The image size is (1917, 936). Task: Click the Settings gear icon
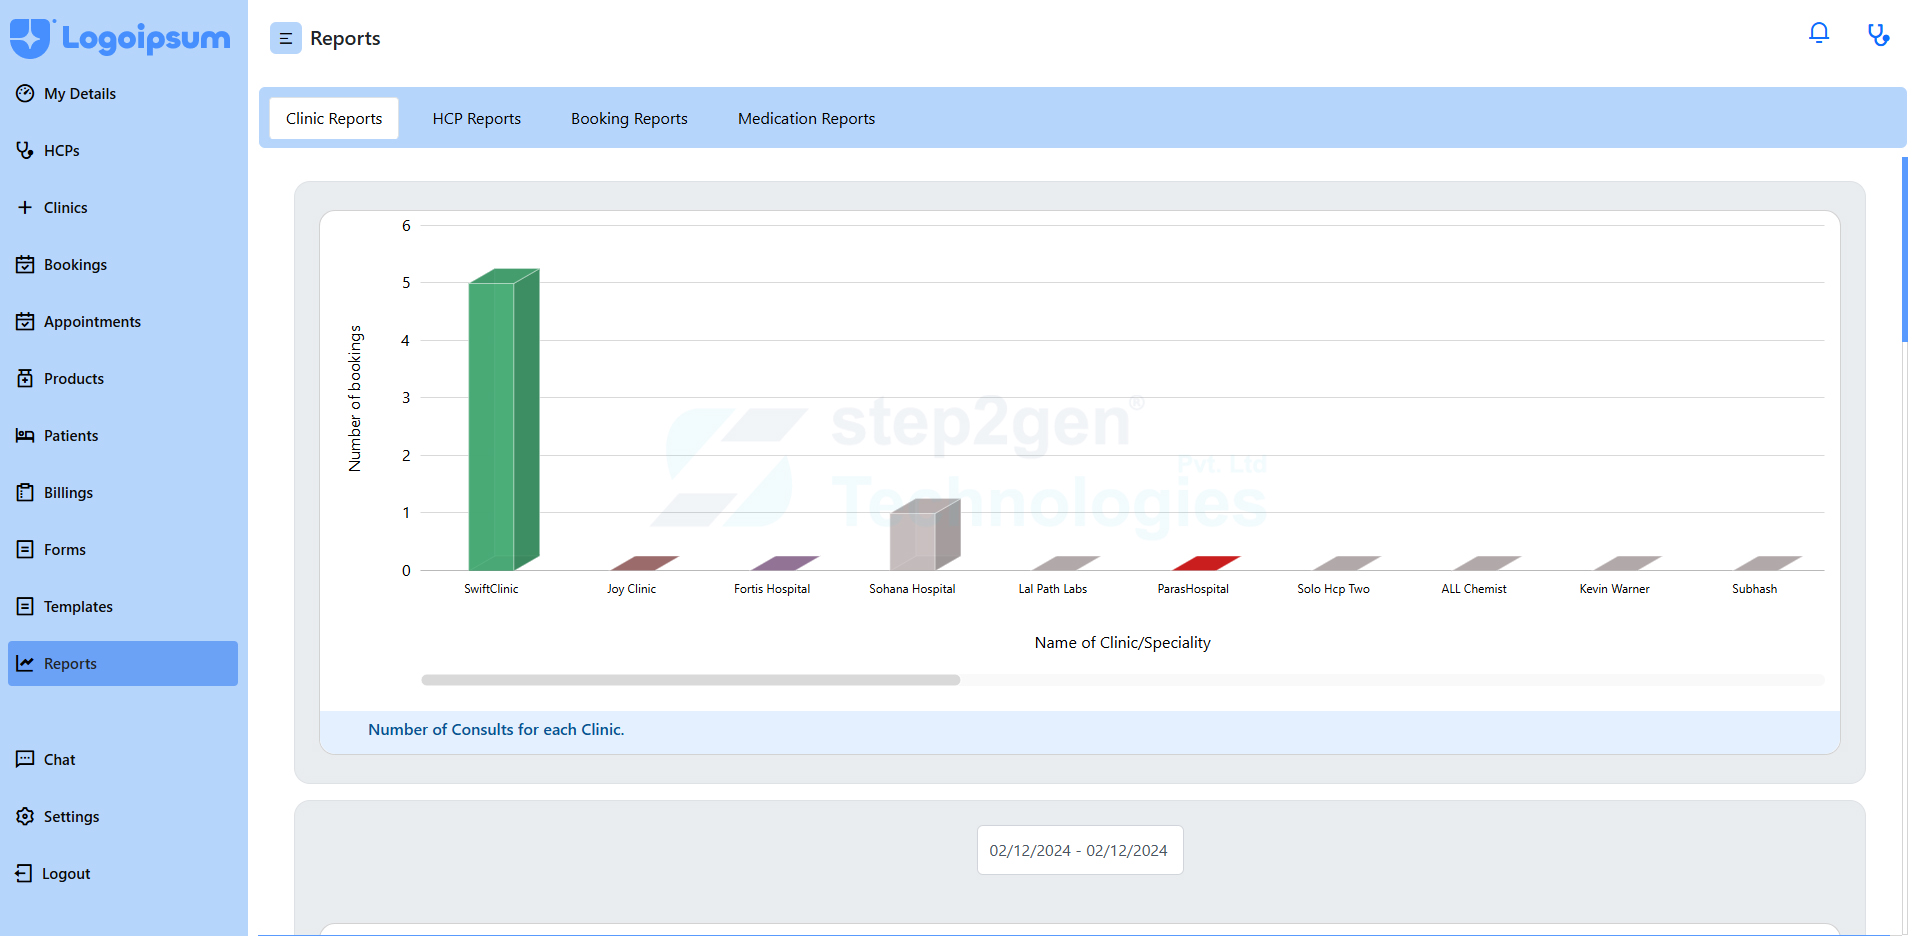25,816
